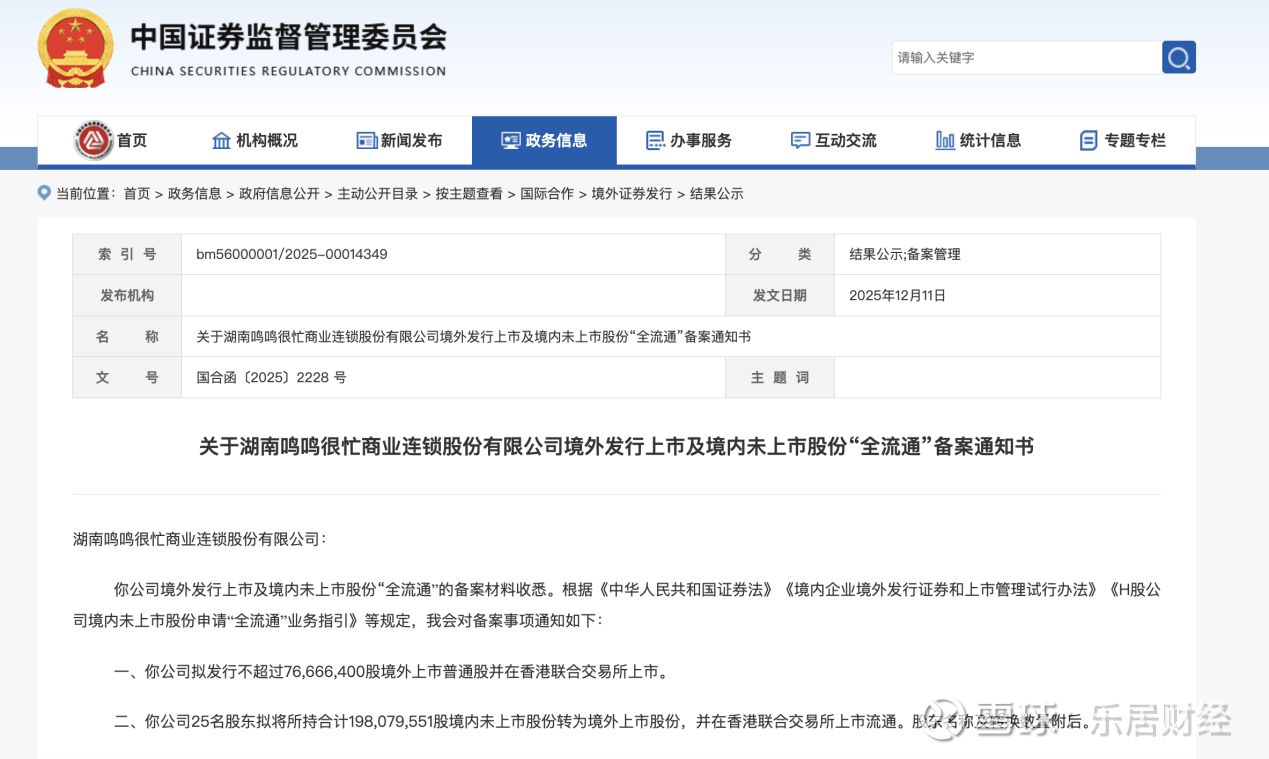1269x759 pixels.
Task: Click breadcrumb link 主动公开目录
Action: pyautogui.click(x=377, y=193)
